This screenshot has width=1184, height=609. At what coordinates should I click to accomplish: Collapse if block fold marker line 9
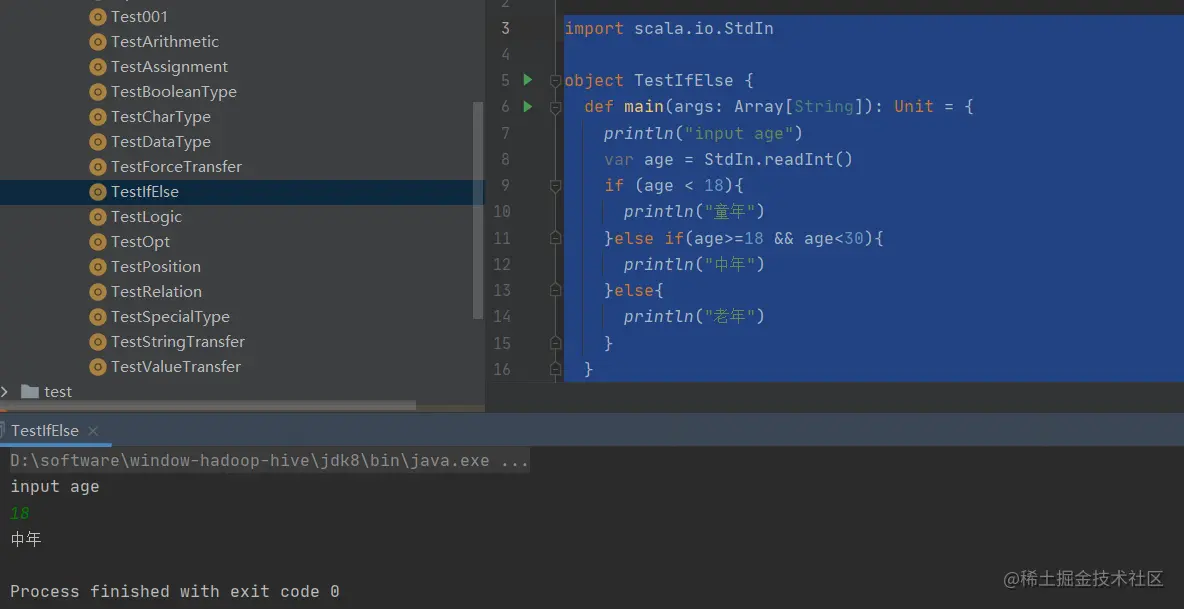[556, 186]
